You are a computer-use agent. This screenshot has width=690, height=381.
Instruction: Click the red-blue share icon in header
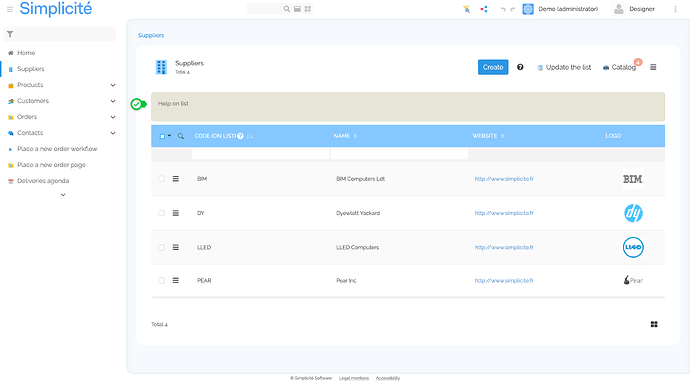(x=484, y=9)
